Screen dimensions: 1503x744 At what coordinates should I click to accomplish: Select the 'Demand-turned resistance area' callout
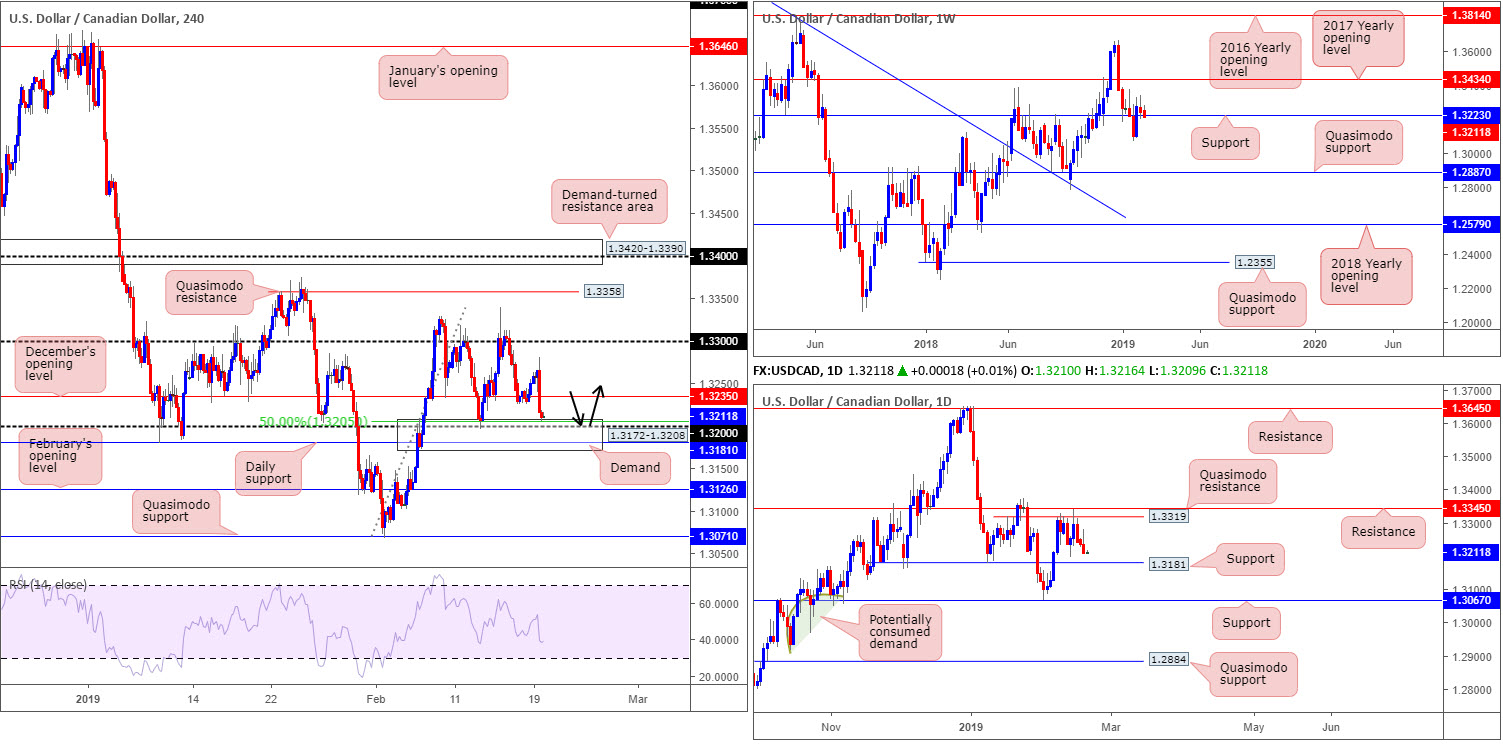[x=608, y=204]
